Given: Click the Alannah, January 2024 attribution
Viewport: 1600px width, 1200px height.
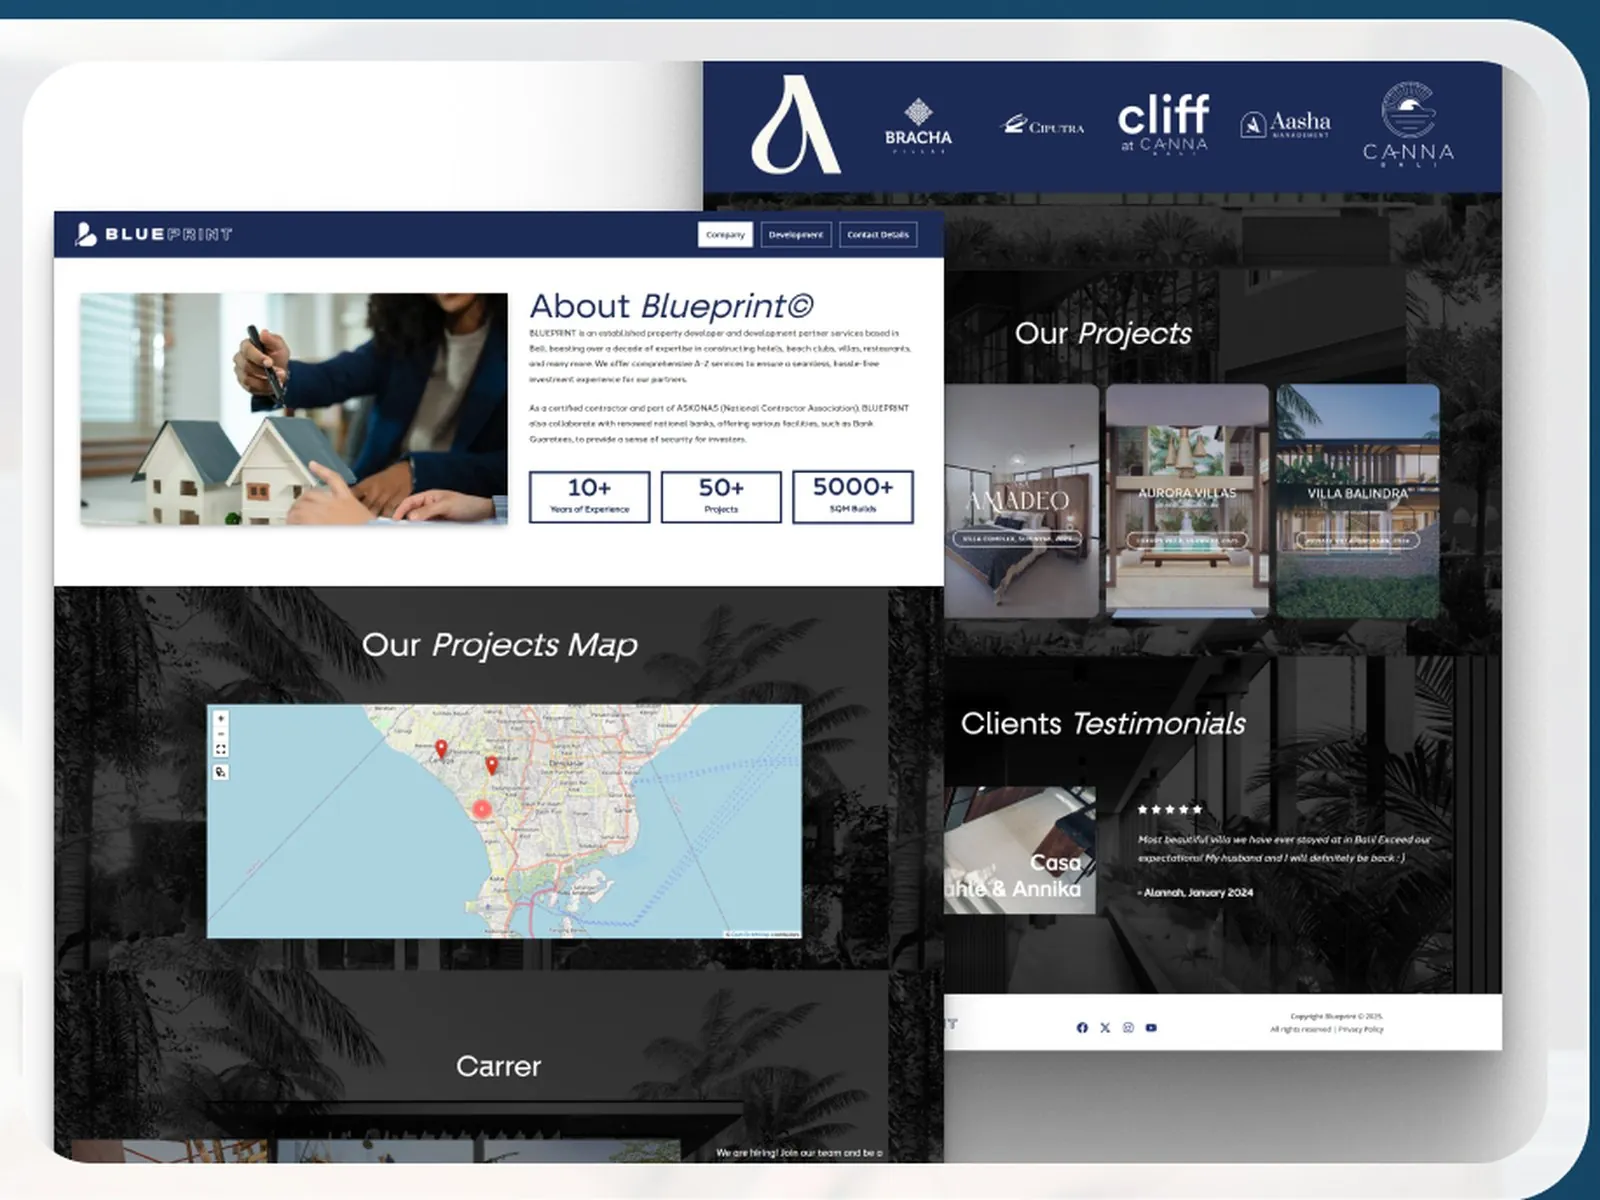Looking at the screenshot, I should tap(1196, 892).
